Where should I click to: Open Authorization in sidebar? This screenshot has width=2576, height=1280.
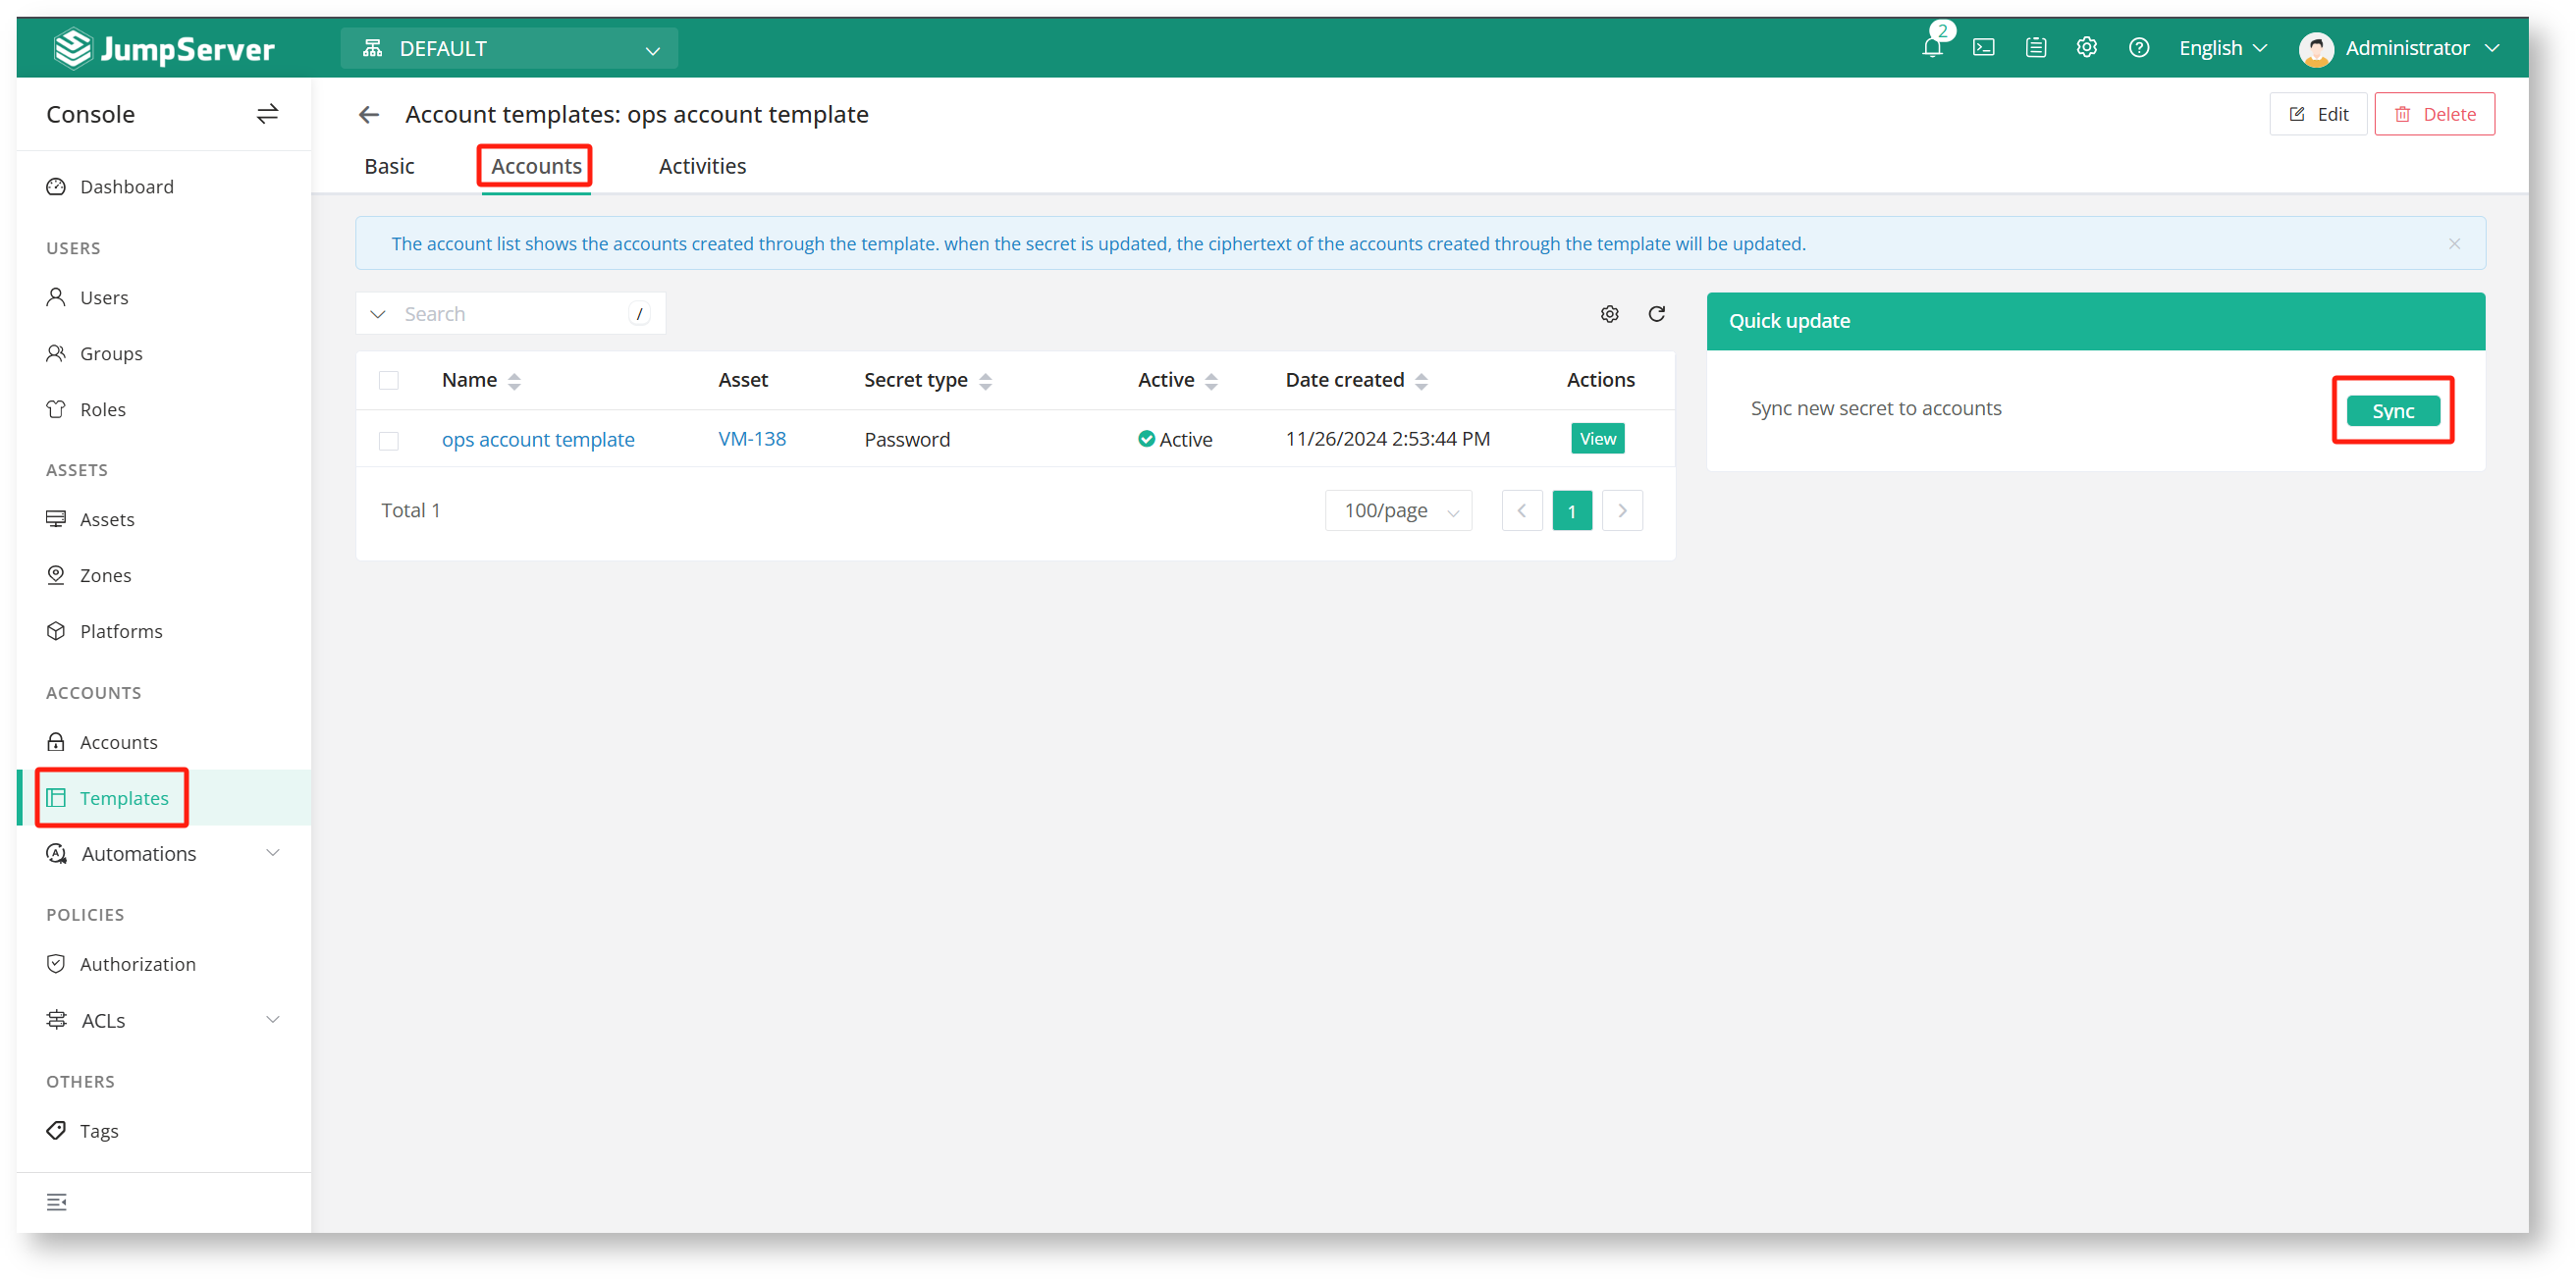pyautogui.click(x=164, y=965)
